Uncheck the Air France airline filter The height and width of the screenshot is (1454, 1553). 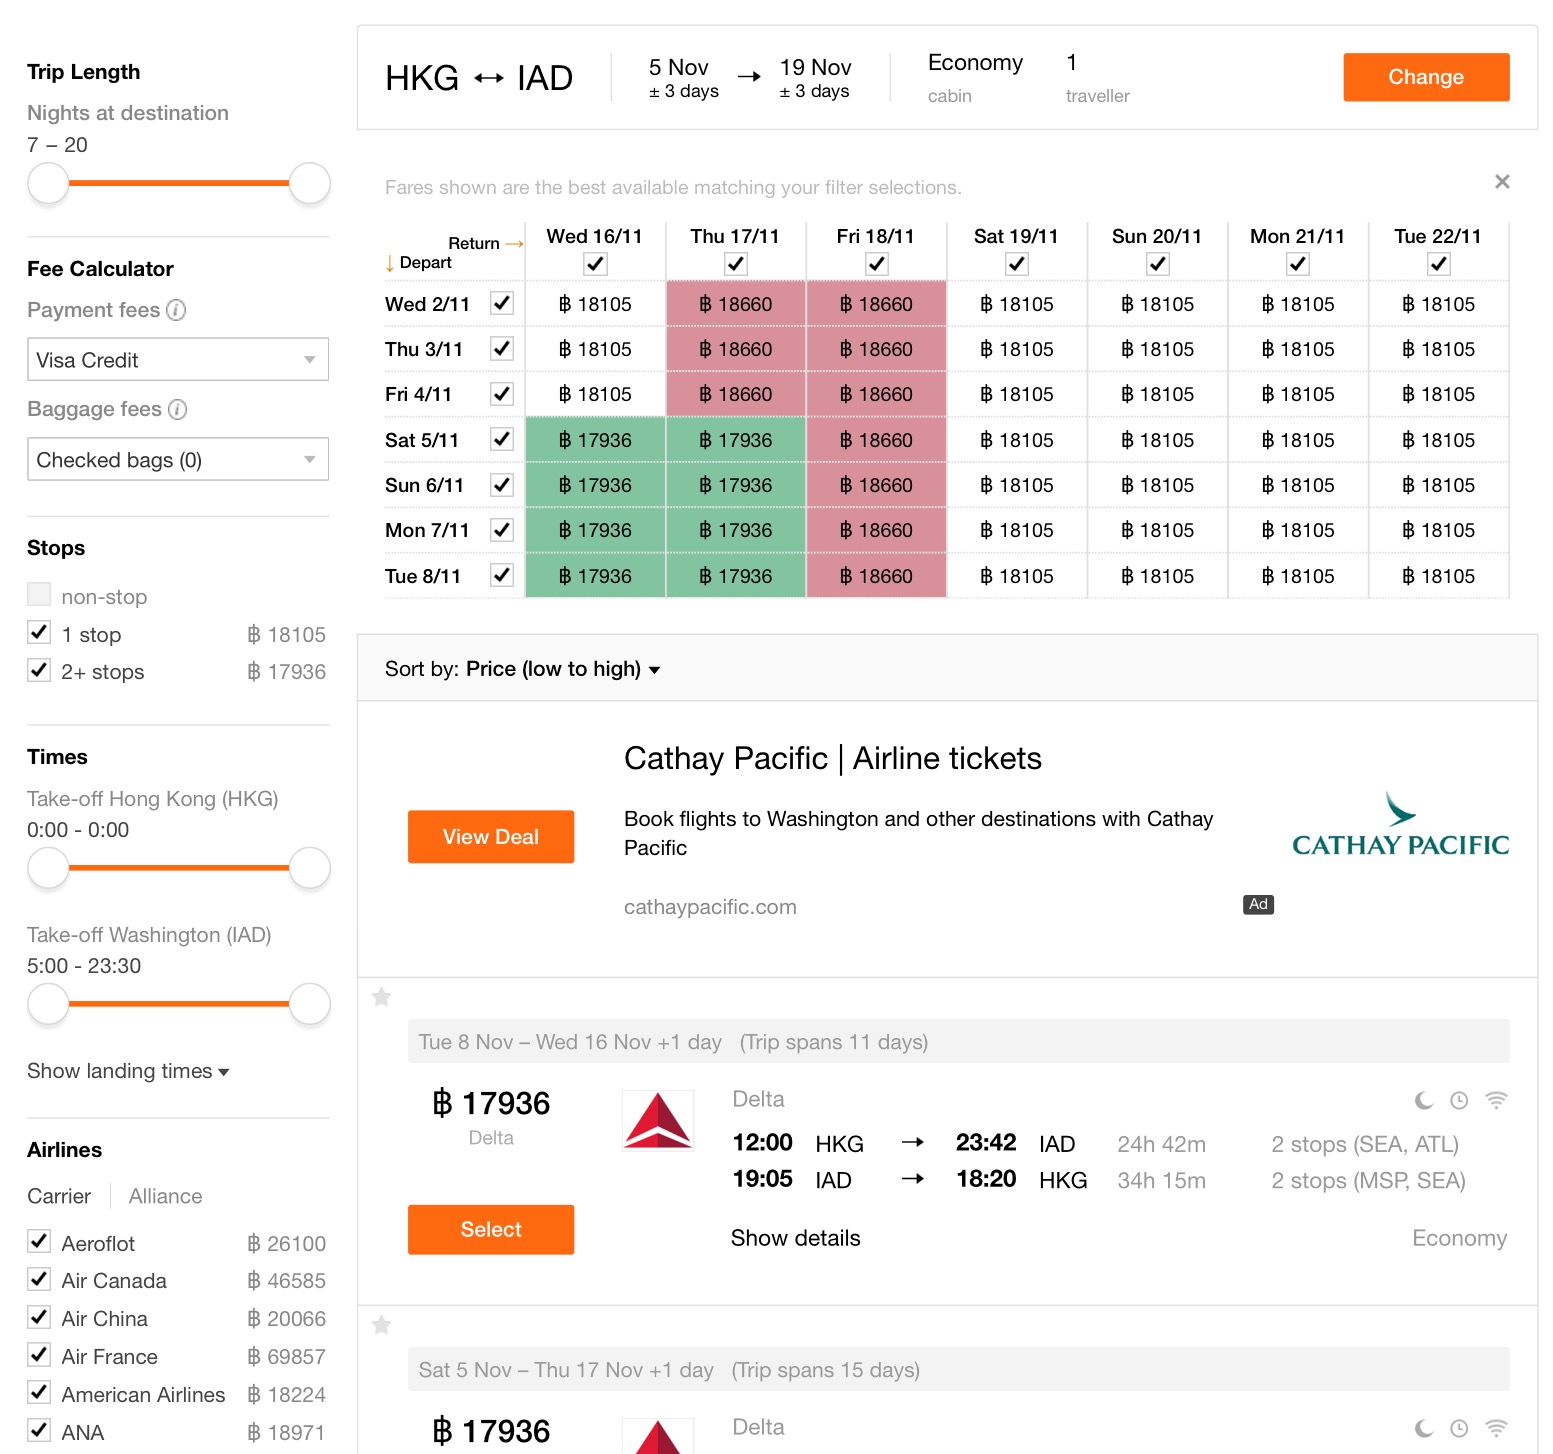coord(39,1355)
